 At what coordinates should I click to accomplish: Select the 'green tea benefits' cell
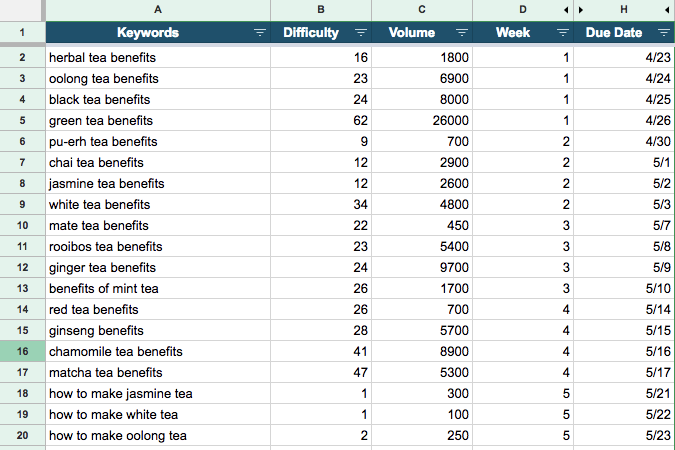coord(158,121)
